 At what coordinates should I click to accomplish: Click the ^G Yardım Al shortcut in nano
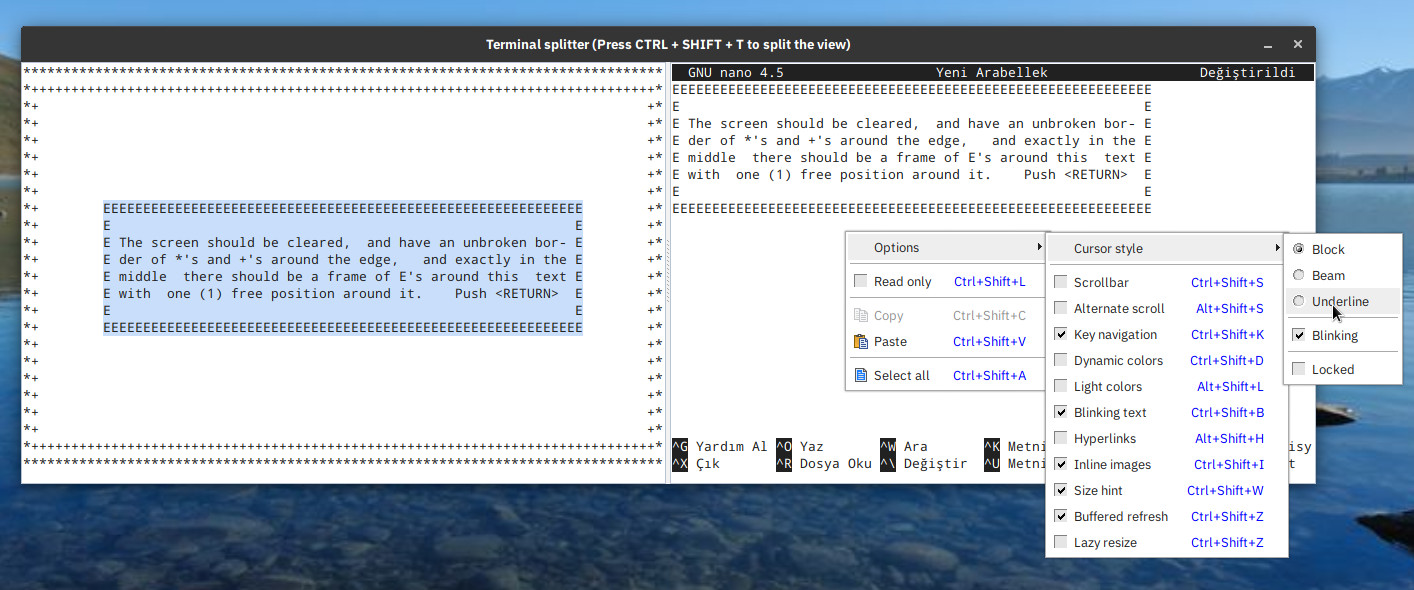tap(720, 447)
